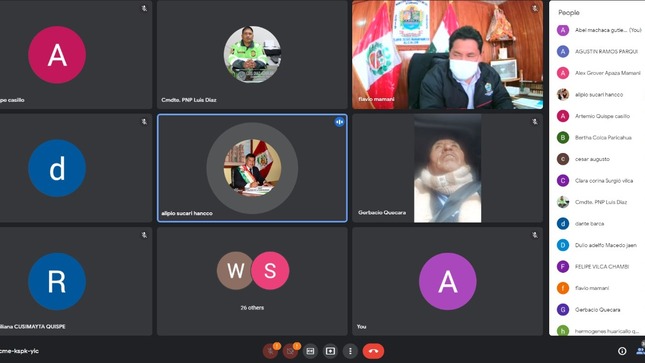Open the meeting details info icon
645x363 pixels.
[622, 351]
